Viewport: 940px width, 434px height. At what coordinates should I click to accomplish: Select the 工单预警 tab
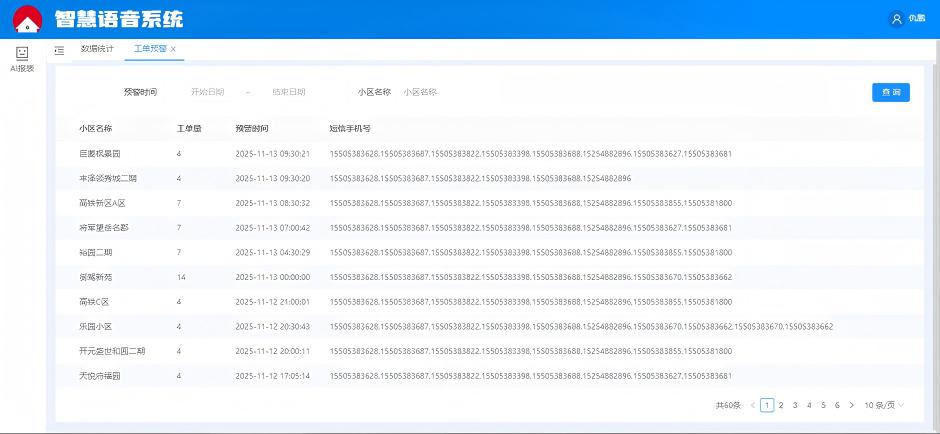point(150,49)
